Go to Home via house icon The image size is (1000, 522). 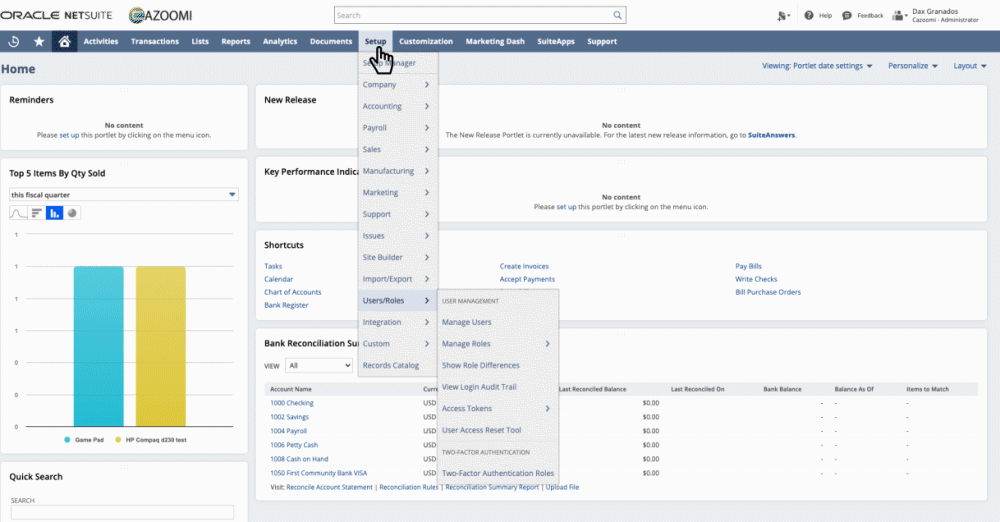point(64,41)
